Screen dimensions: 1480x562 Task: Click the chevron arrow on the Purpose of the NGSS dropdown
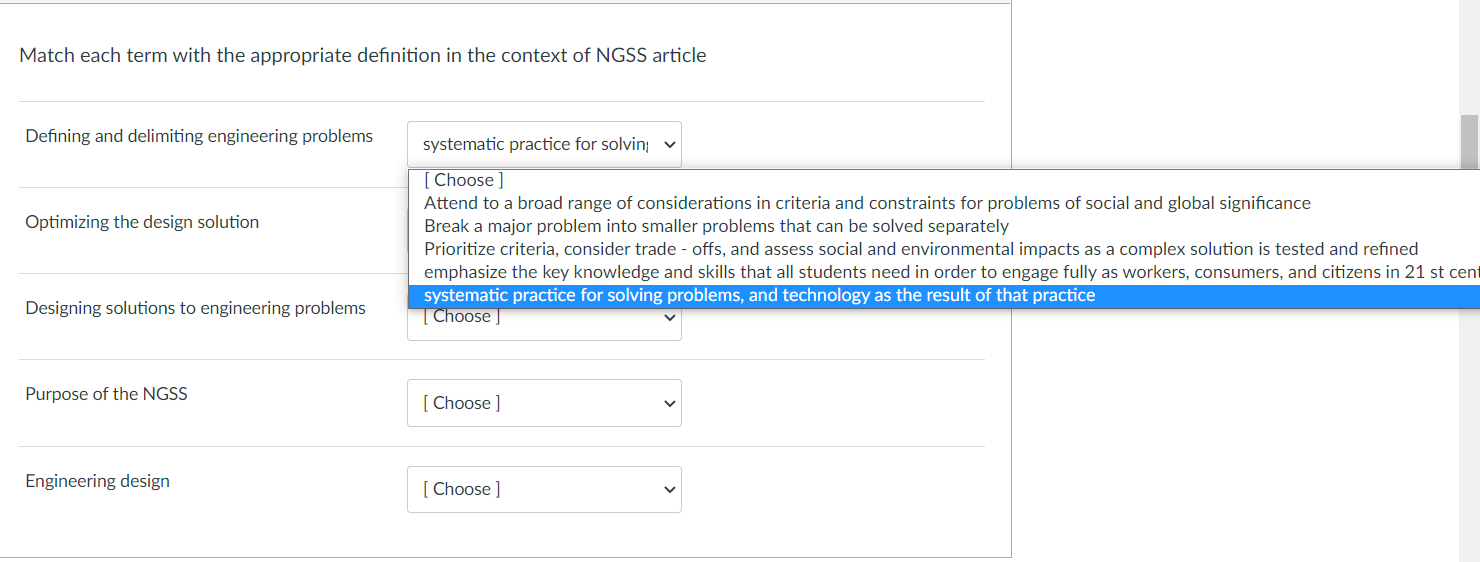[x=670, y=404]
